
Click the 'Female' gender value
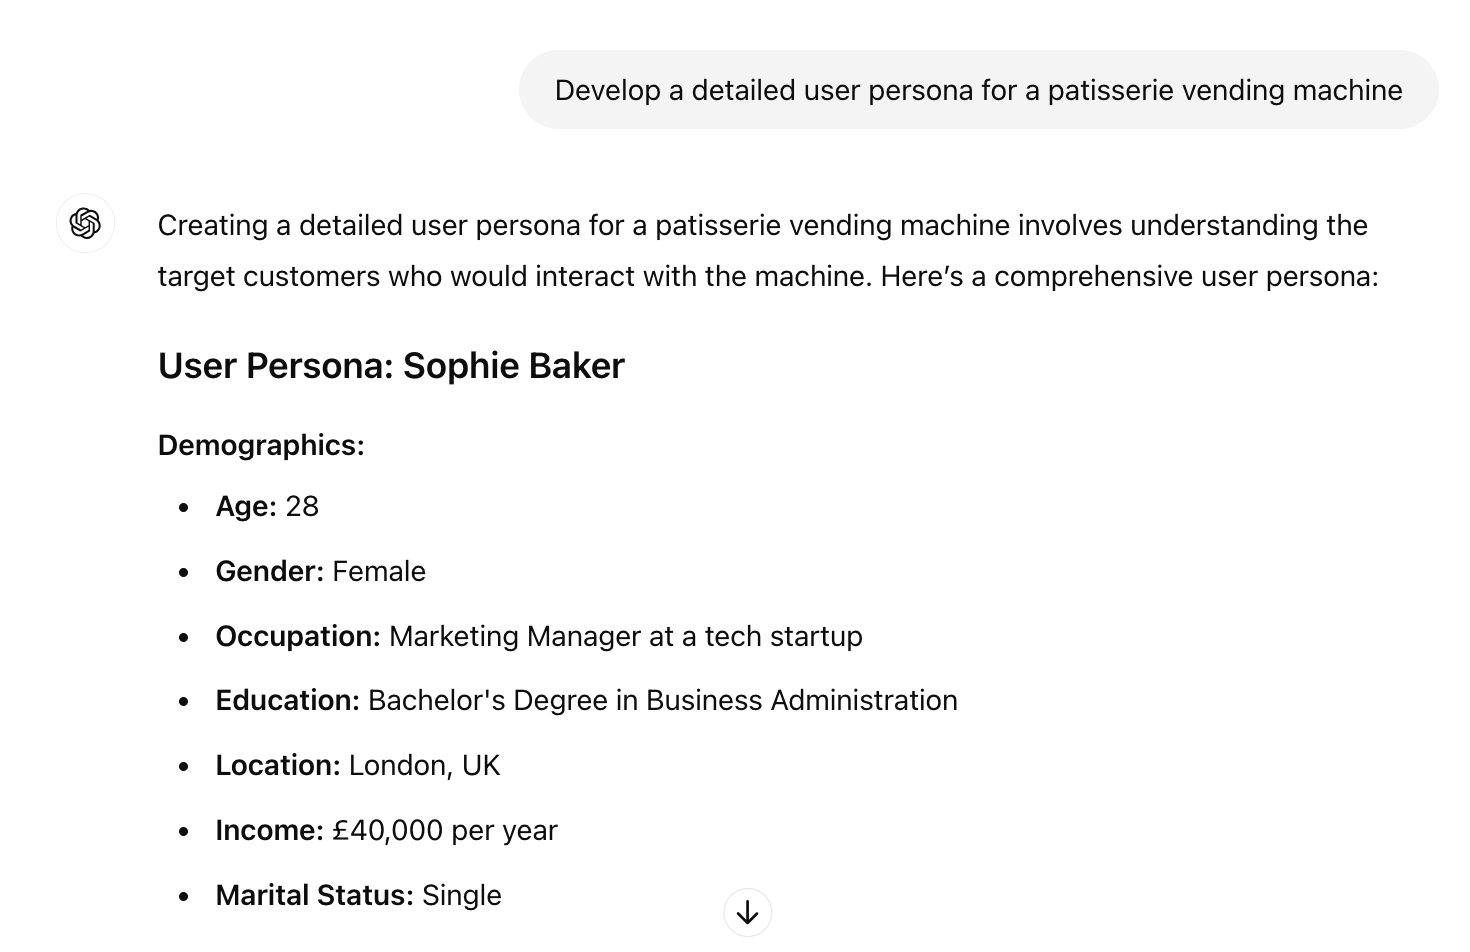(379, 572)
